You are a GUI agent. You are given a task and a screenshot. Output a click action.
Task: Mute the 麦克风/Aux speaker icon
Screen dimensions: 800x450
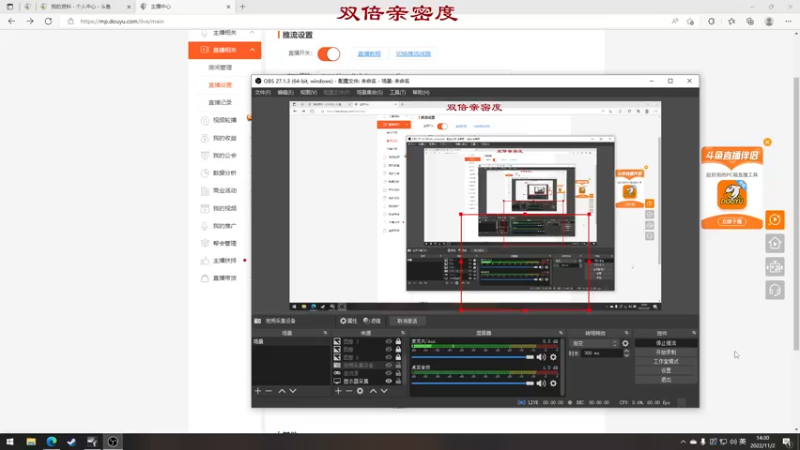(541, 357)
